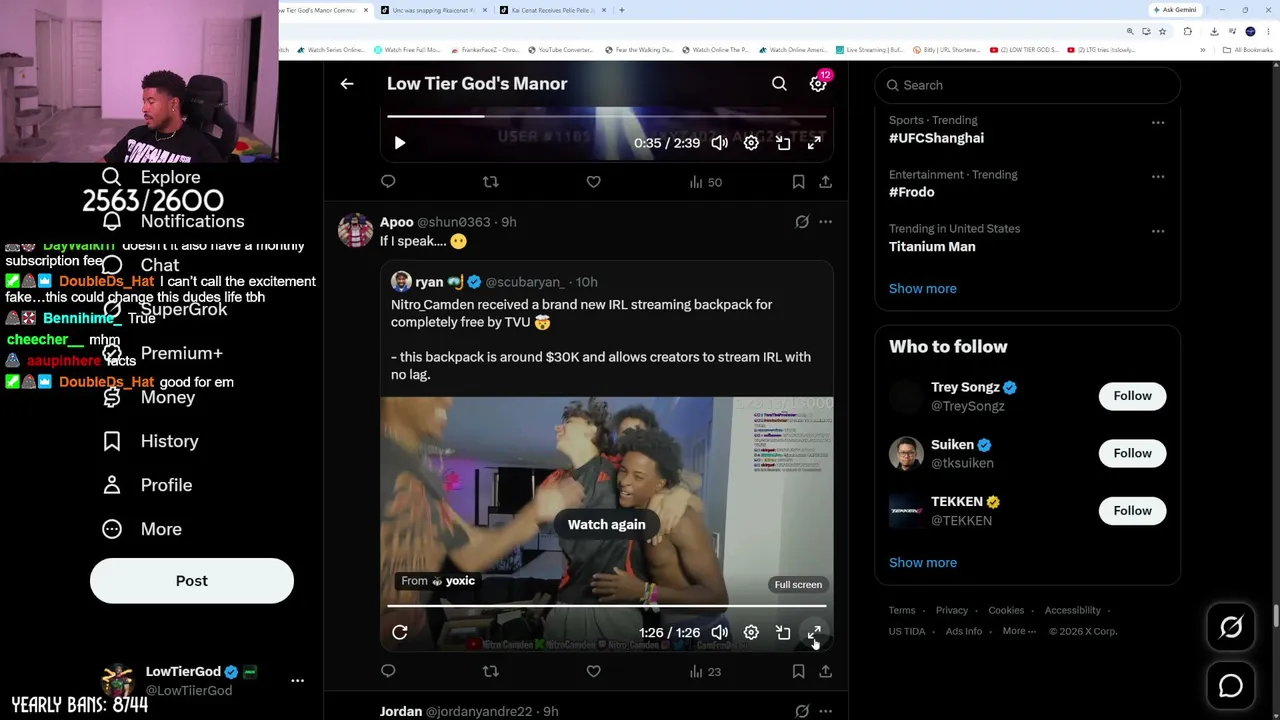View analytics showing 50 views
The width and height of the screenshot is (1280, 720).
click(705, 182)
